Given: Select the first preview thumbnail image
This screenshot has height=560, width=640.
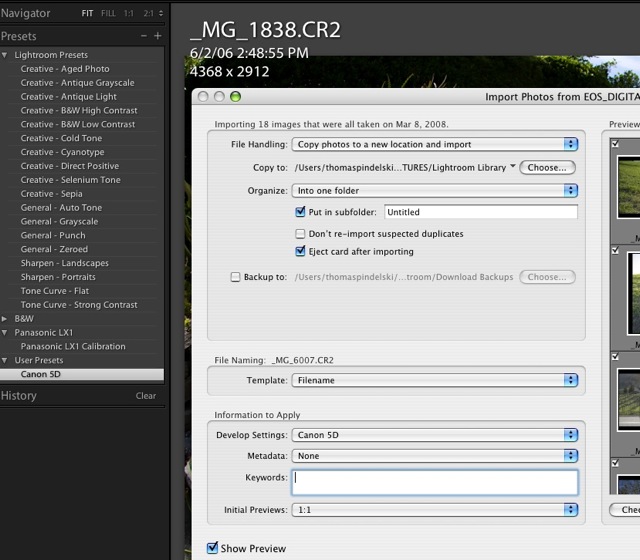Looking at the screenshot, I should (629, 187).
